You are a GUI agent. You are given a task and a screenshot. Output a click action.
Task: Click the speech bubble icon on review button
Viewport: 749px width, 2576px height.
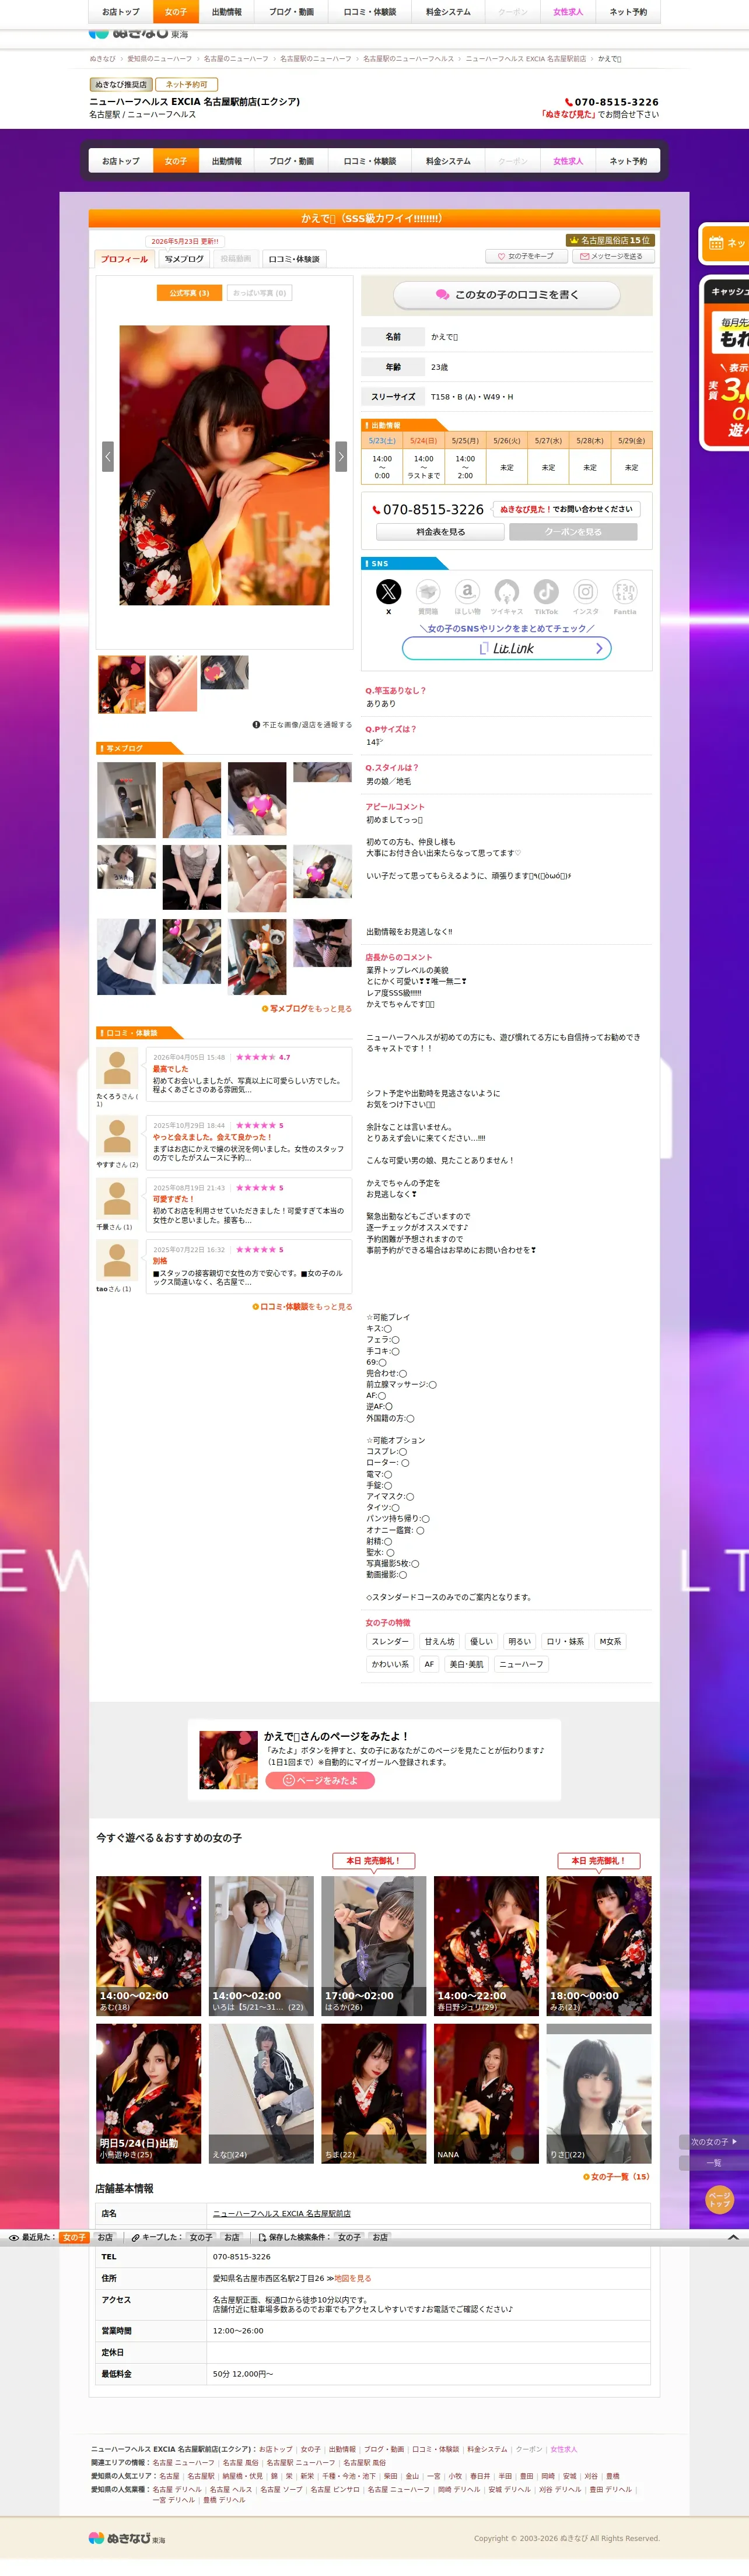point(442,295)
